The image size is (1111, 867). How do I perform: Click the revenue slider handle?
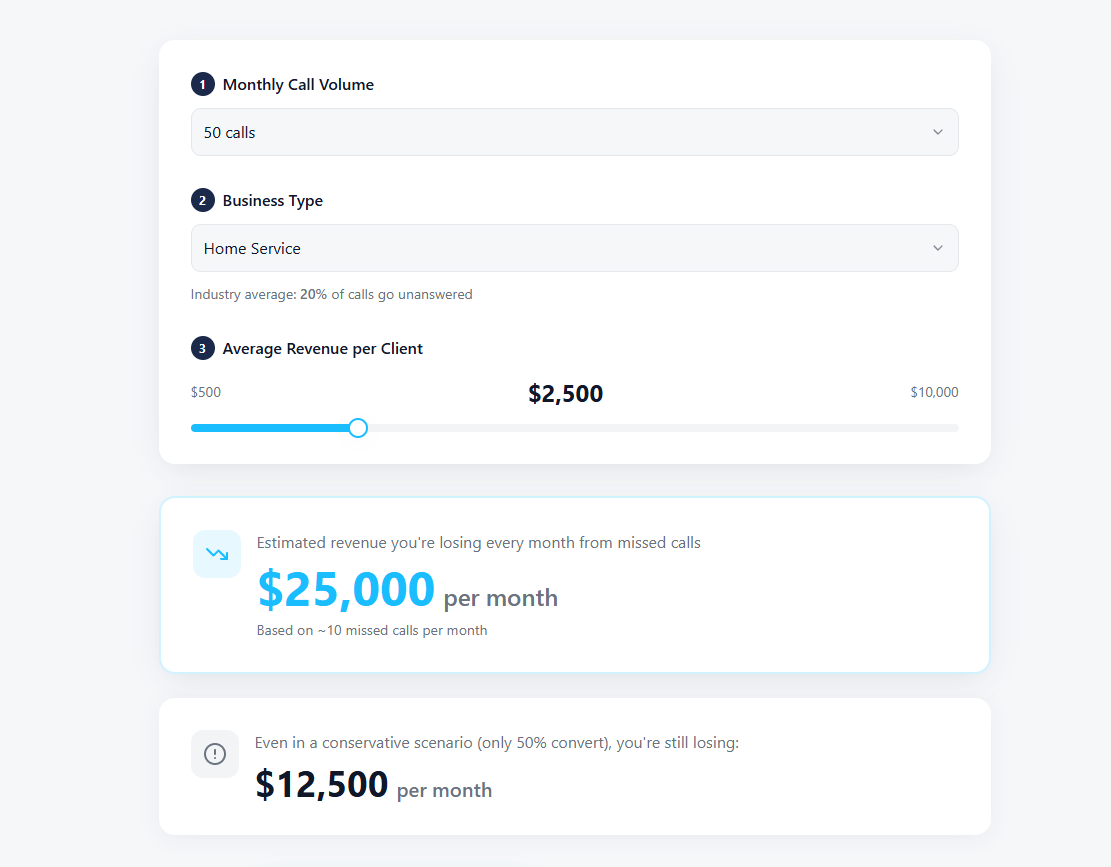coord(358,428)
